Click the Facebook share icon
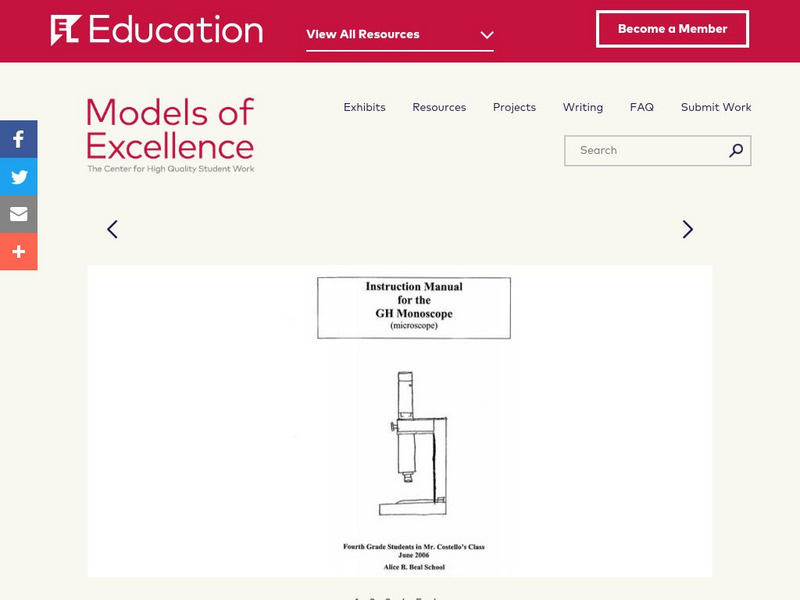The width and height of the screenshot is (800, 600). 18,139
